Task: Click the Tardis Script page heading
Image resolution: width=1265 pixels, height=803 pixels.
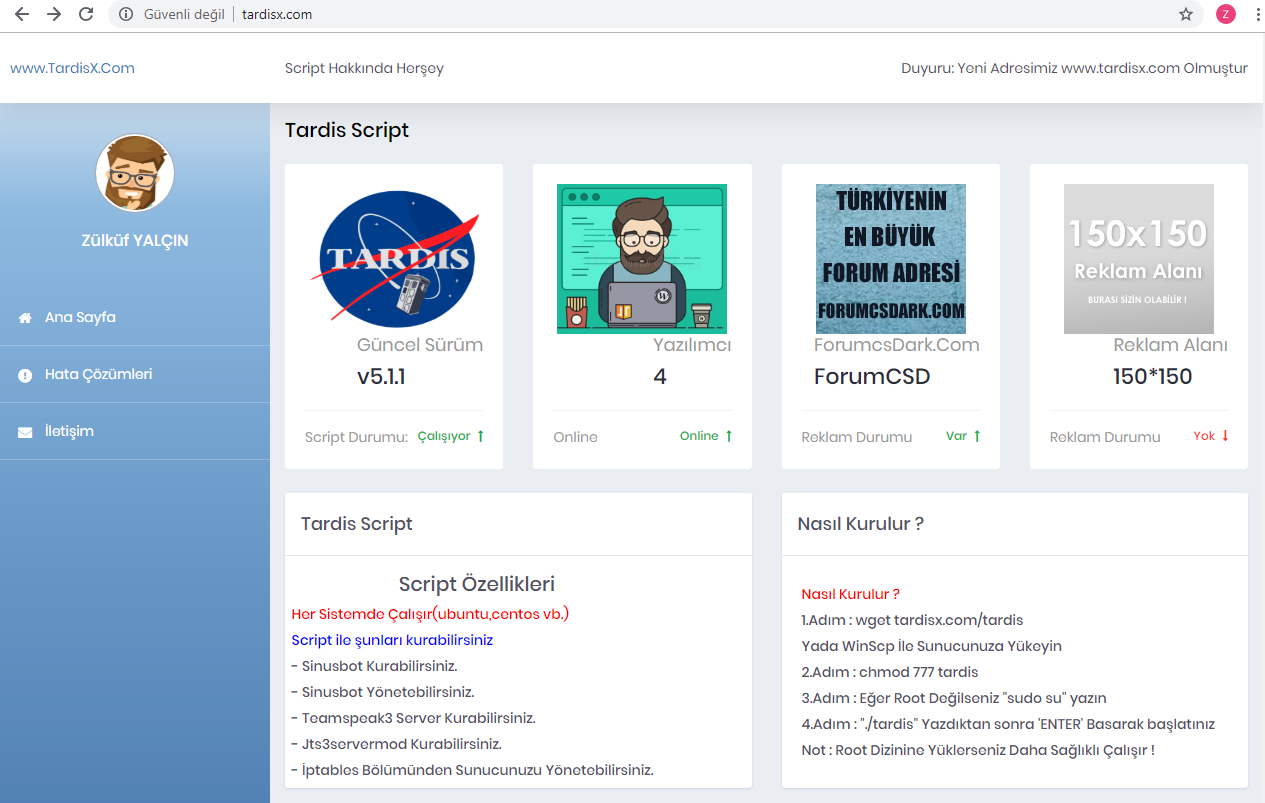Action: pos(347,130)
